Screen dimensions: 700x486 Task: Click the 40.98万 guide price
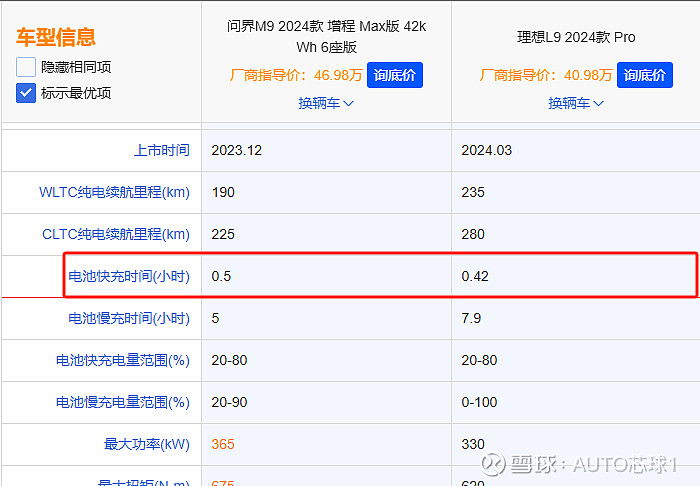(x=588, y=75)
